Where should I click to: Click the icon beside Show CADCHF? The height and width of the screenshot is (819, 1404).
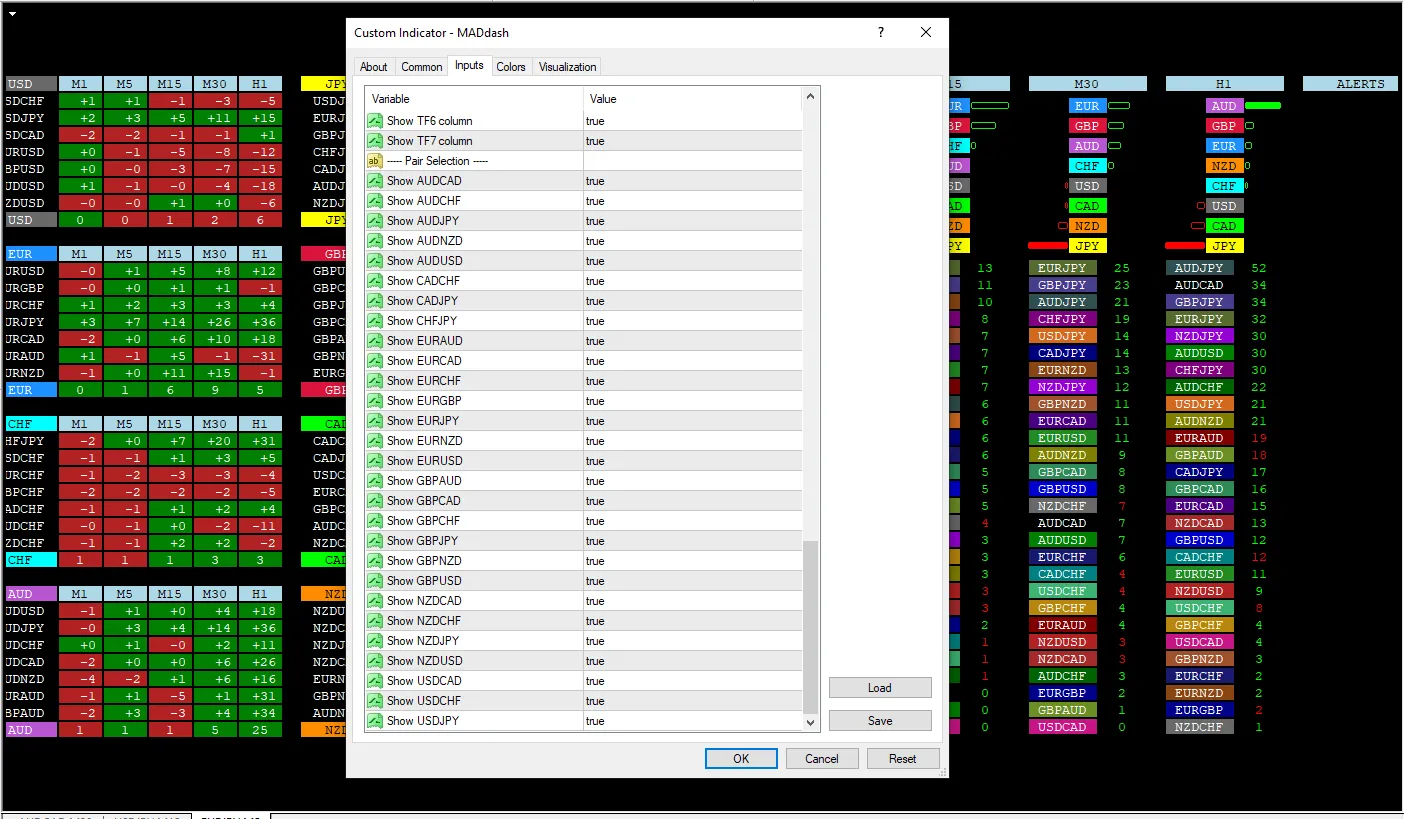[375, 281]
